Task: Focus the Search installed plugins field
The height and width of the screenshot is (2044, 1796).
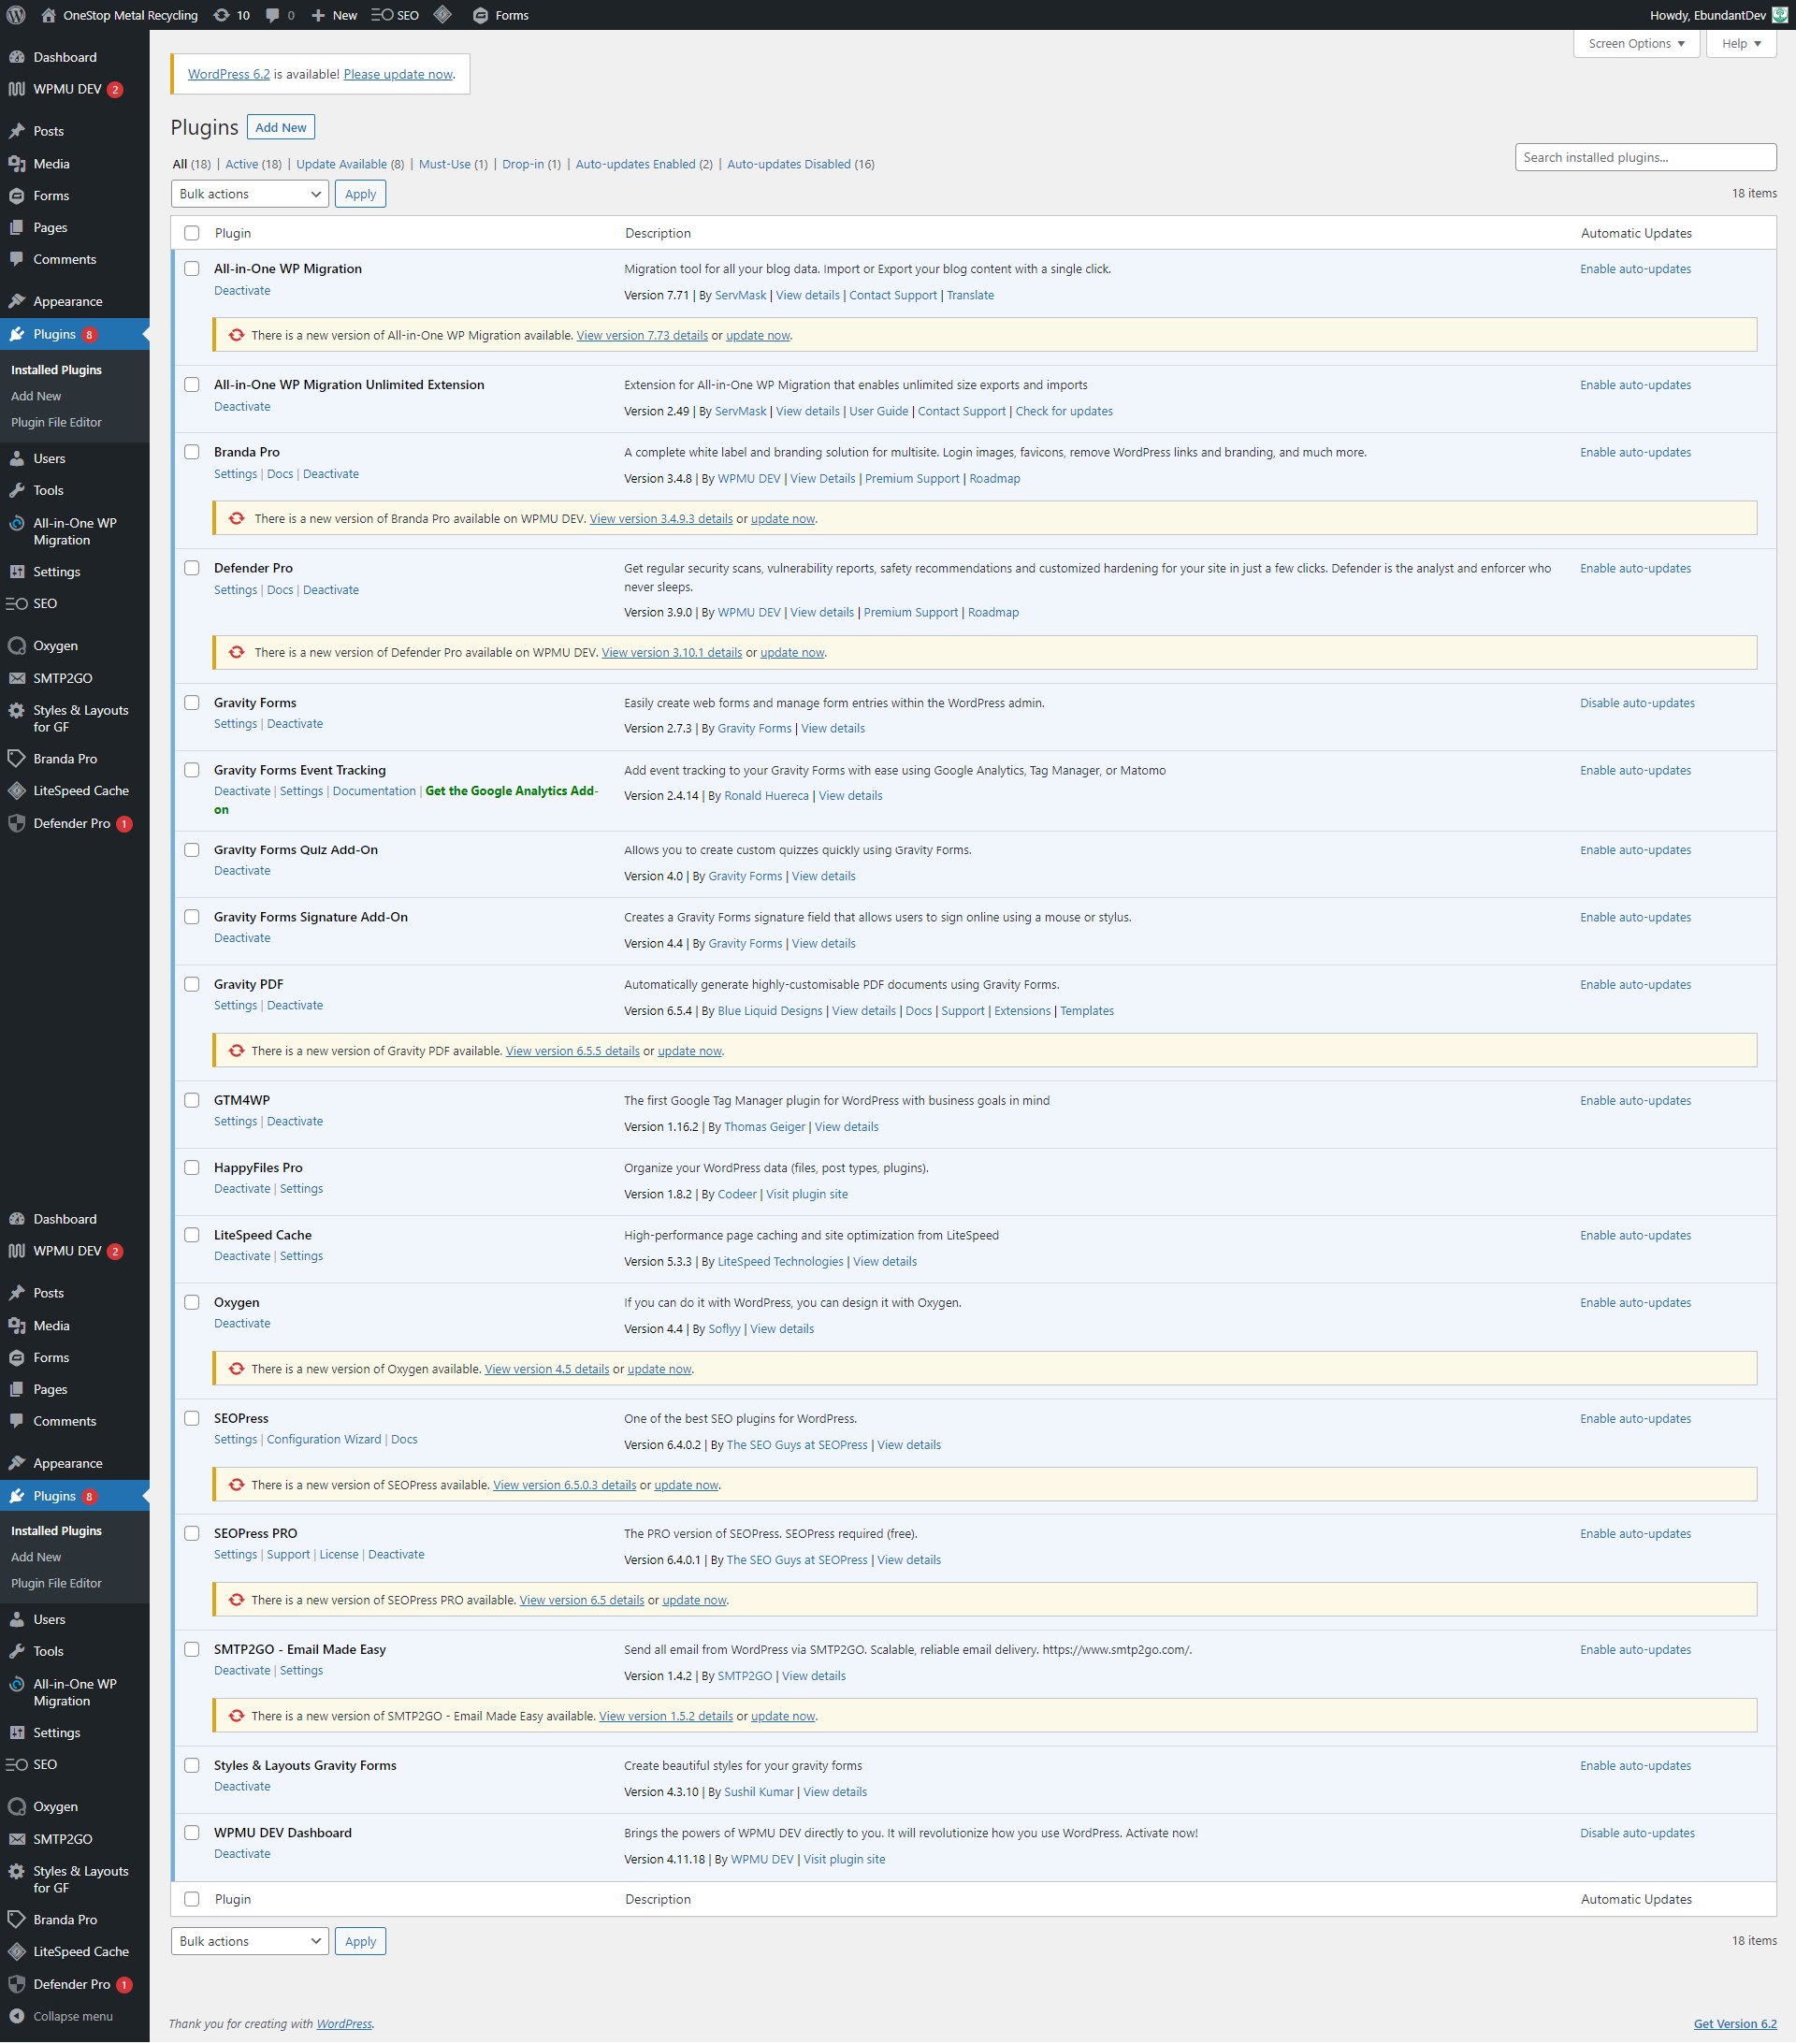Action: tap(1645, 157)
